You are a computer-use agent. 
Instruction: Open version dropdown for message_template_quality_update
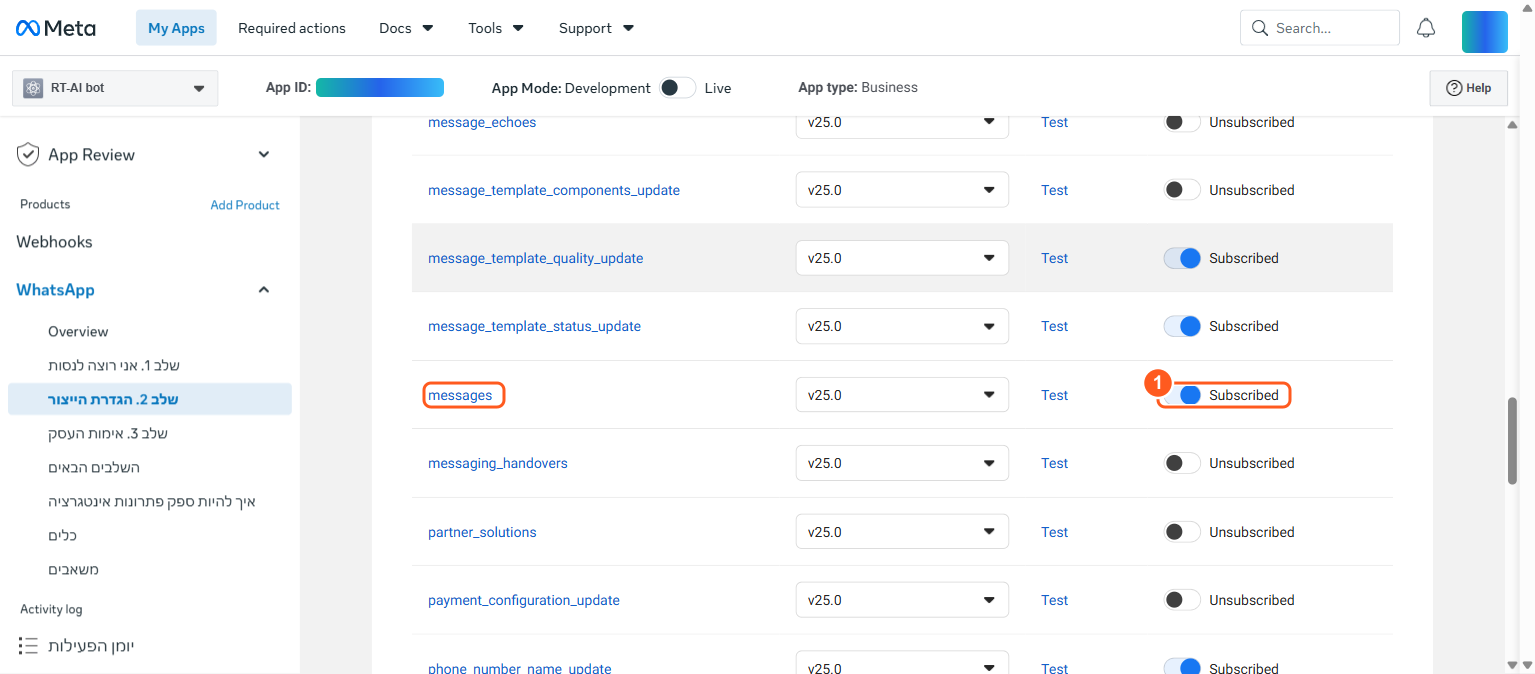point(902,258)
